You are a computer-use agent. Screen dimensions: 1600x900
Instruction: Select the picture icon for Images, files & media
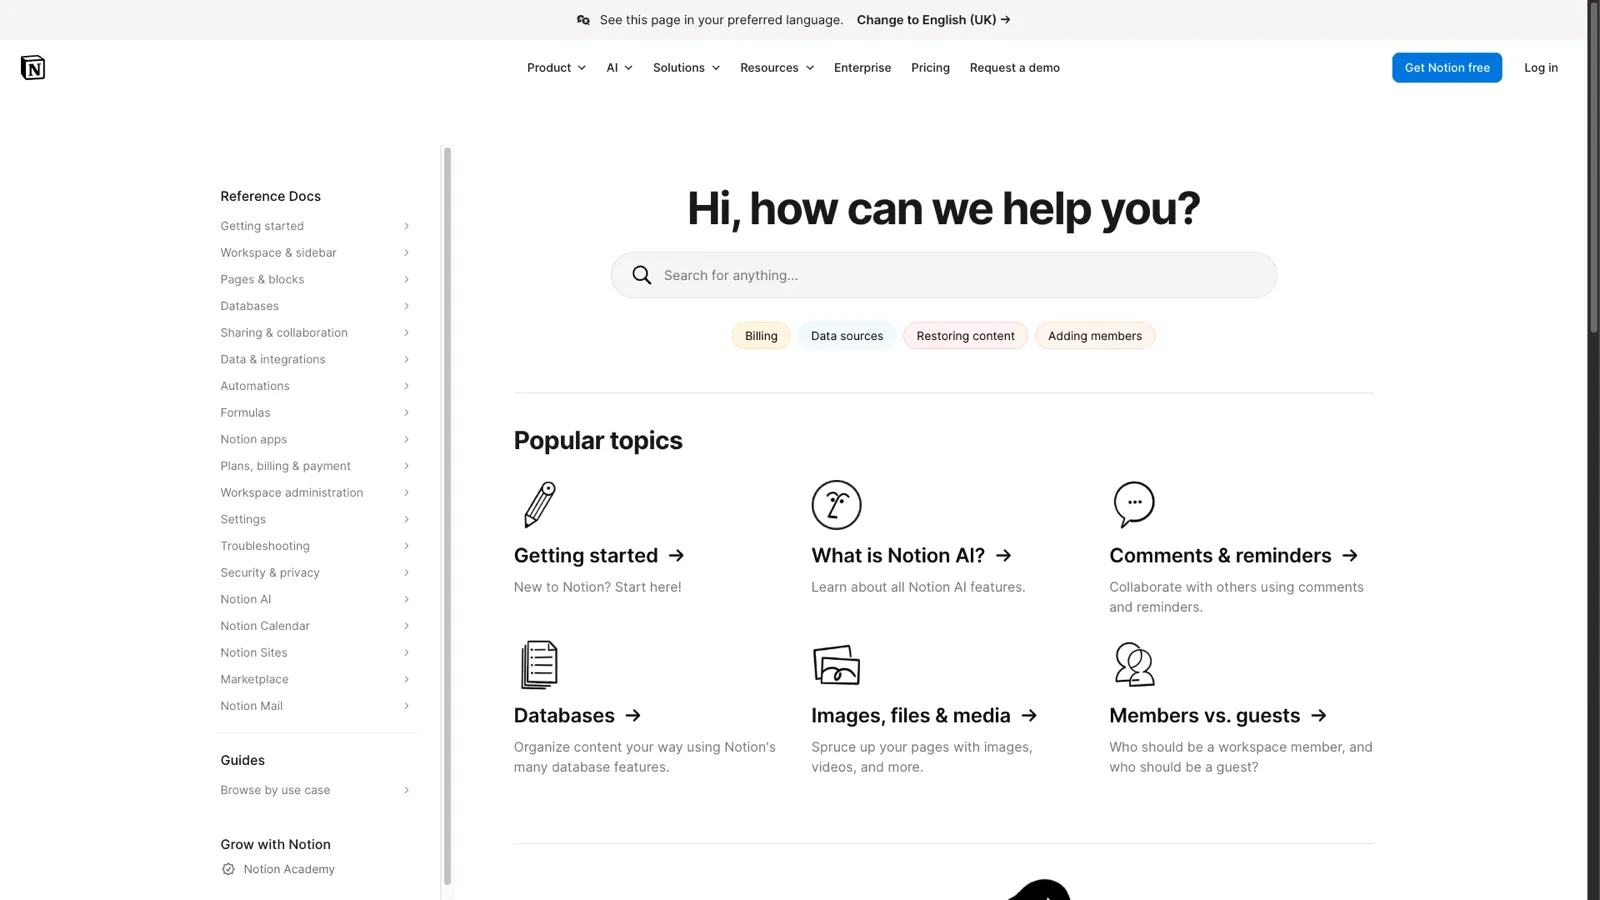tap(836, 664)
